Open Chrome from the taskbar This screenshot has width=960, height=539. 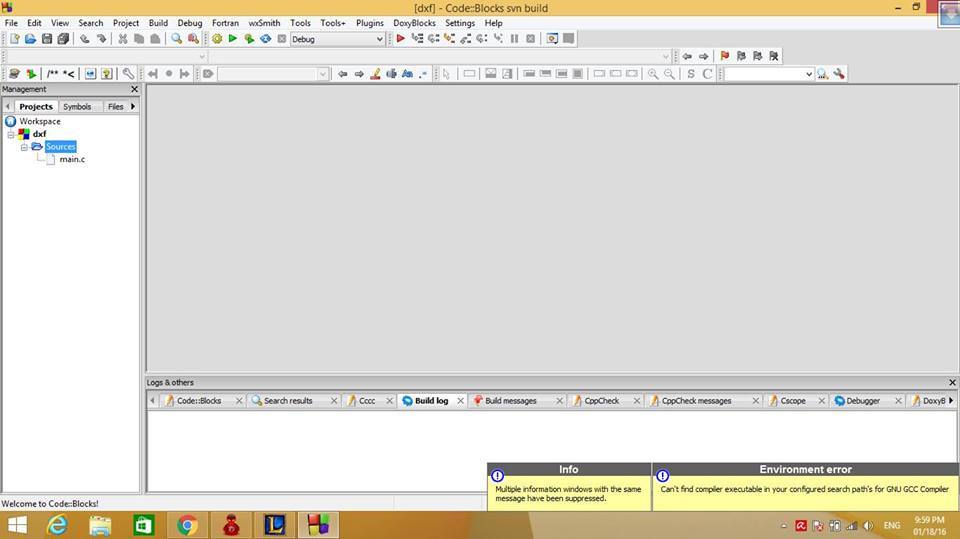click(187, 525)
